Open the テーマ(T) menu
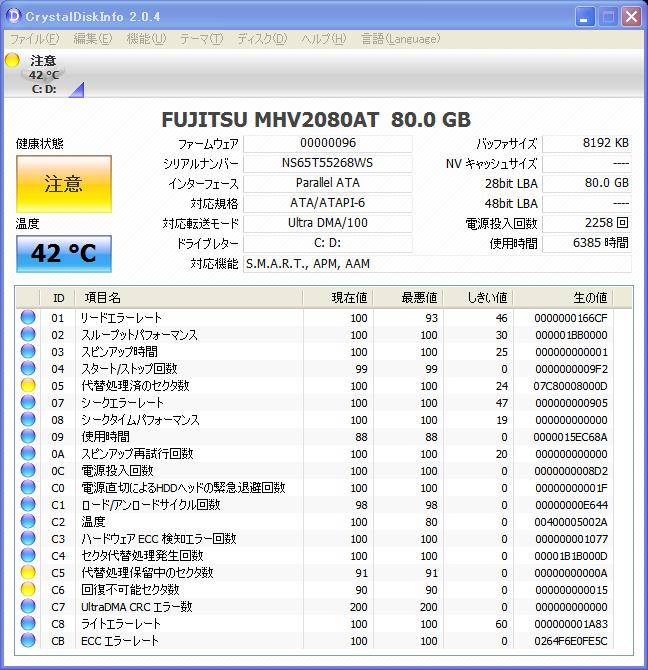The height and width of the screenshot is (670, 648). pos(201,39)
